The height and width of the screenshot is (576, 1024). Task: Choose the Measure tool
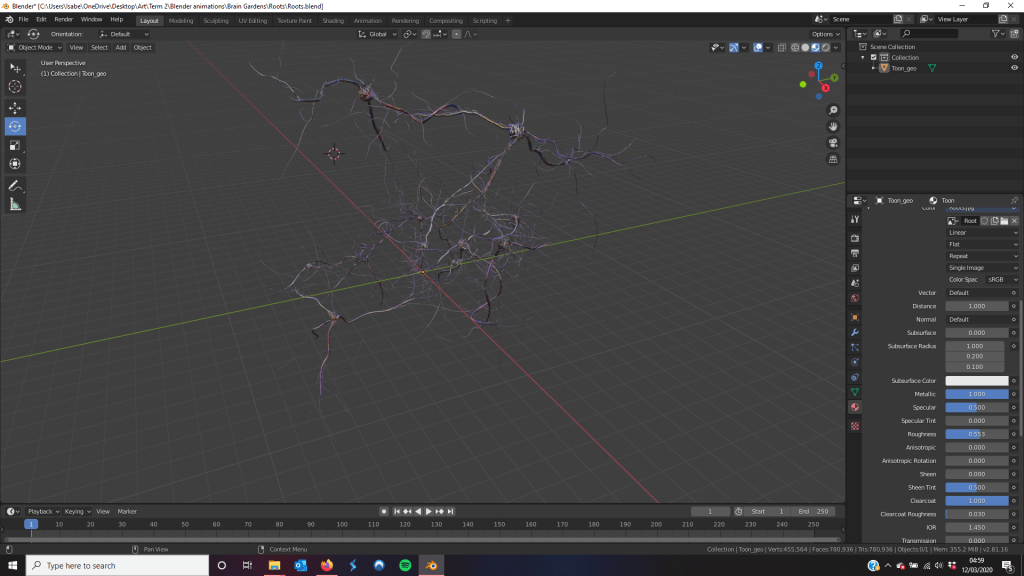click(x=15, y=205)
